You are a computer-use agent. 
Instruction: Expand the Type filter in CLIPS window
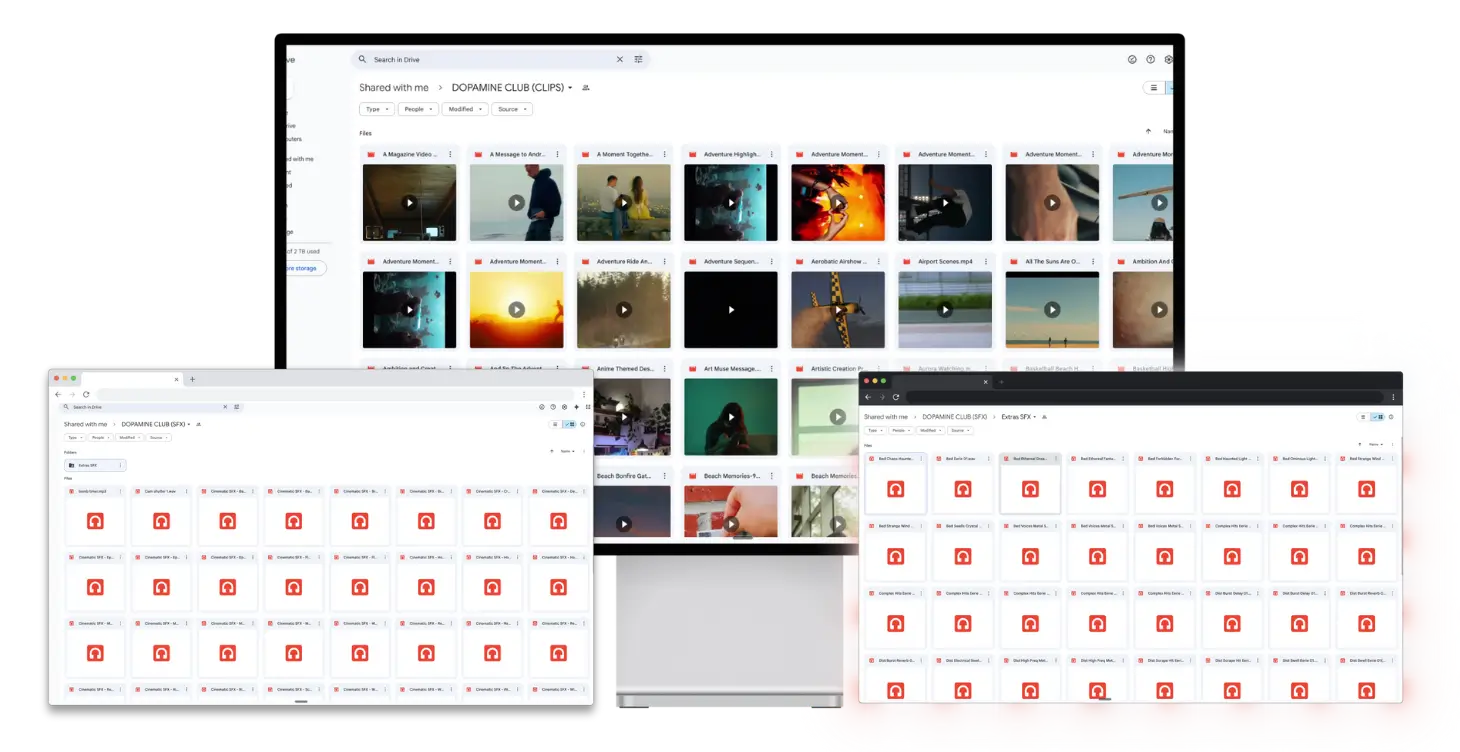(376, 109)
